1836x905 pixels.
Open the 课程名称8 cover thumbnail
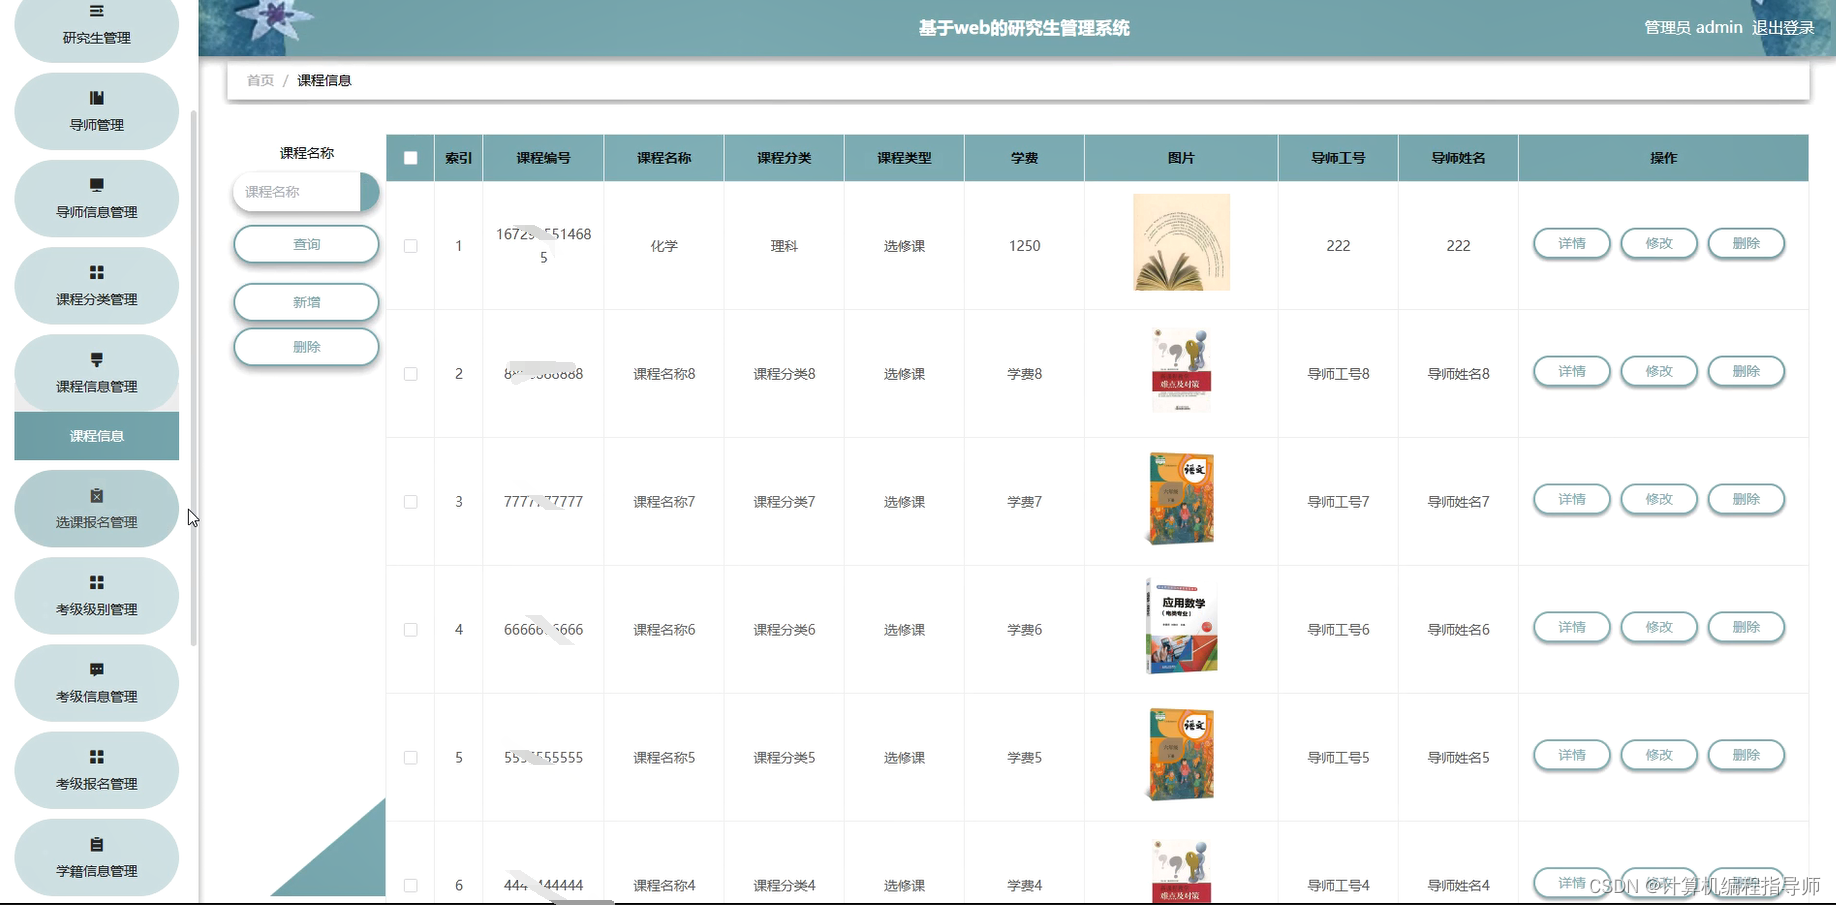pos(1181,371)
